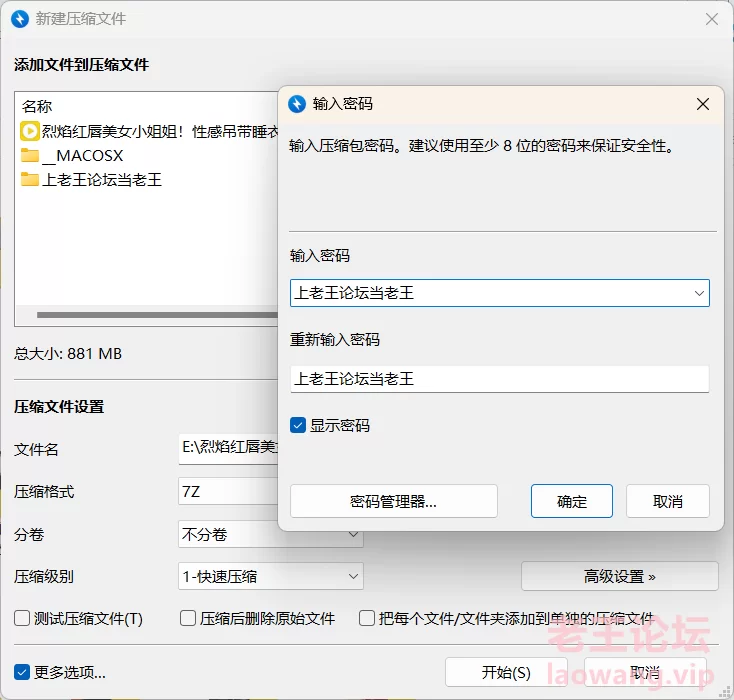Click the file list horizontal scrollbar

coord(157,315)
